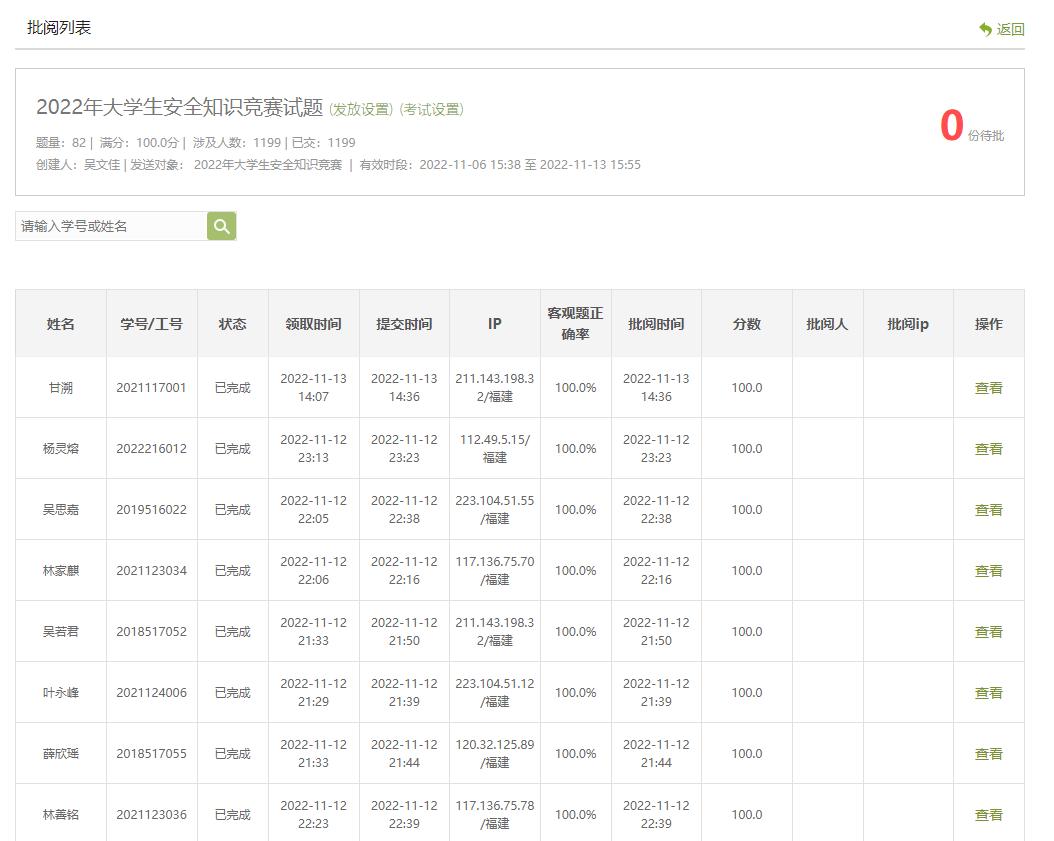Click the 有效时段 date range text
The image size is (1054, 841).
pos(500,165)
